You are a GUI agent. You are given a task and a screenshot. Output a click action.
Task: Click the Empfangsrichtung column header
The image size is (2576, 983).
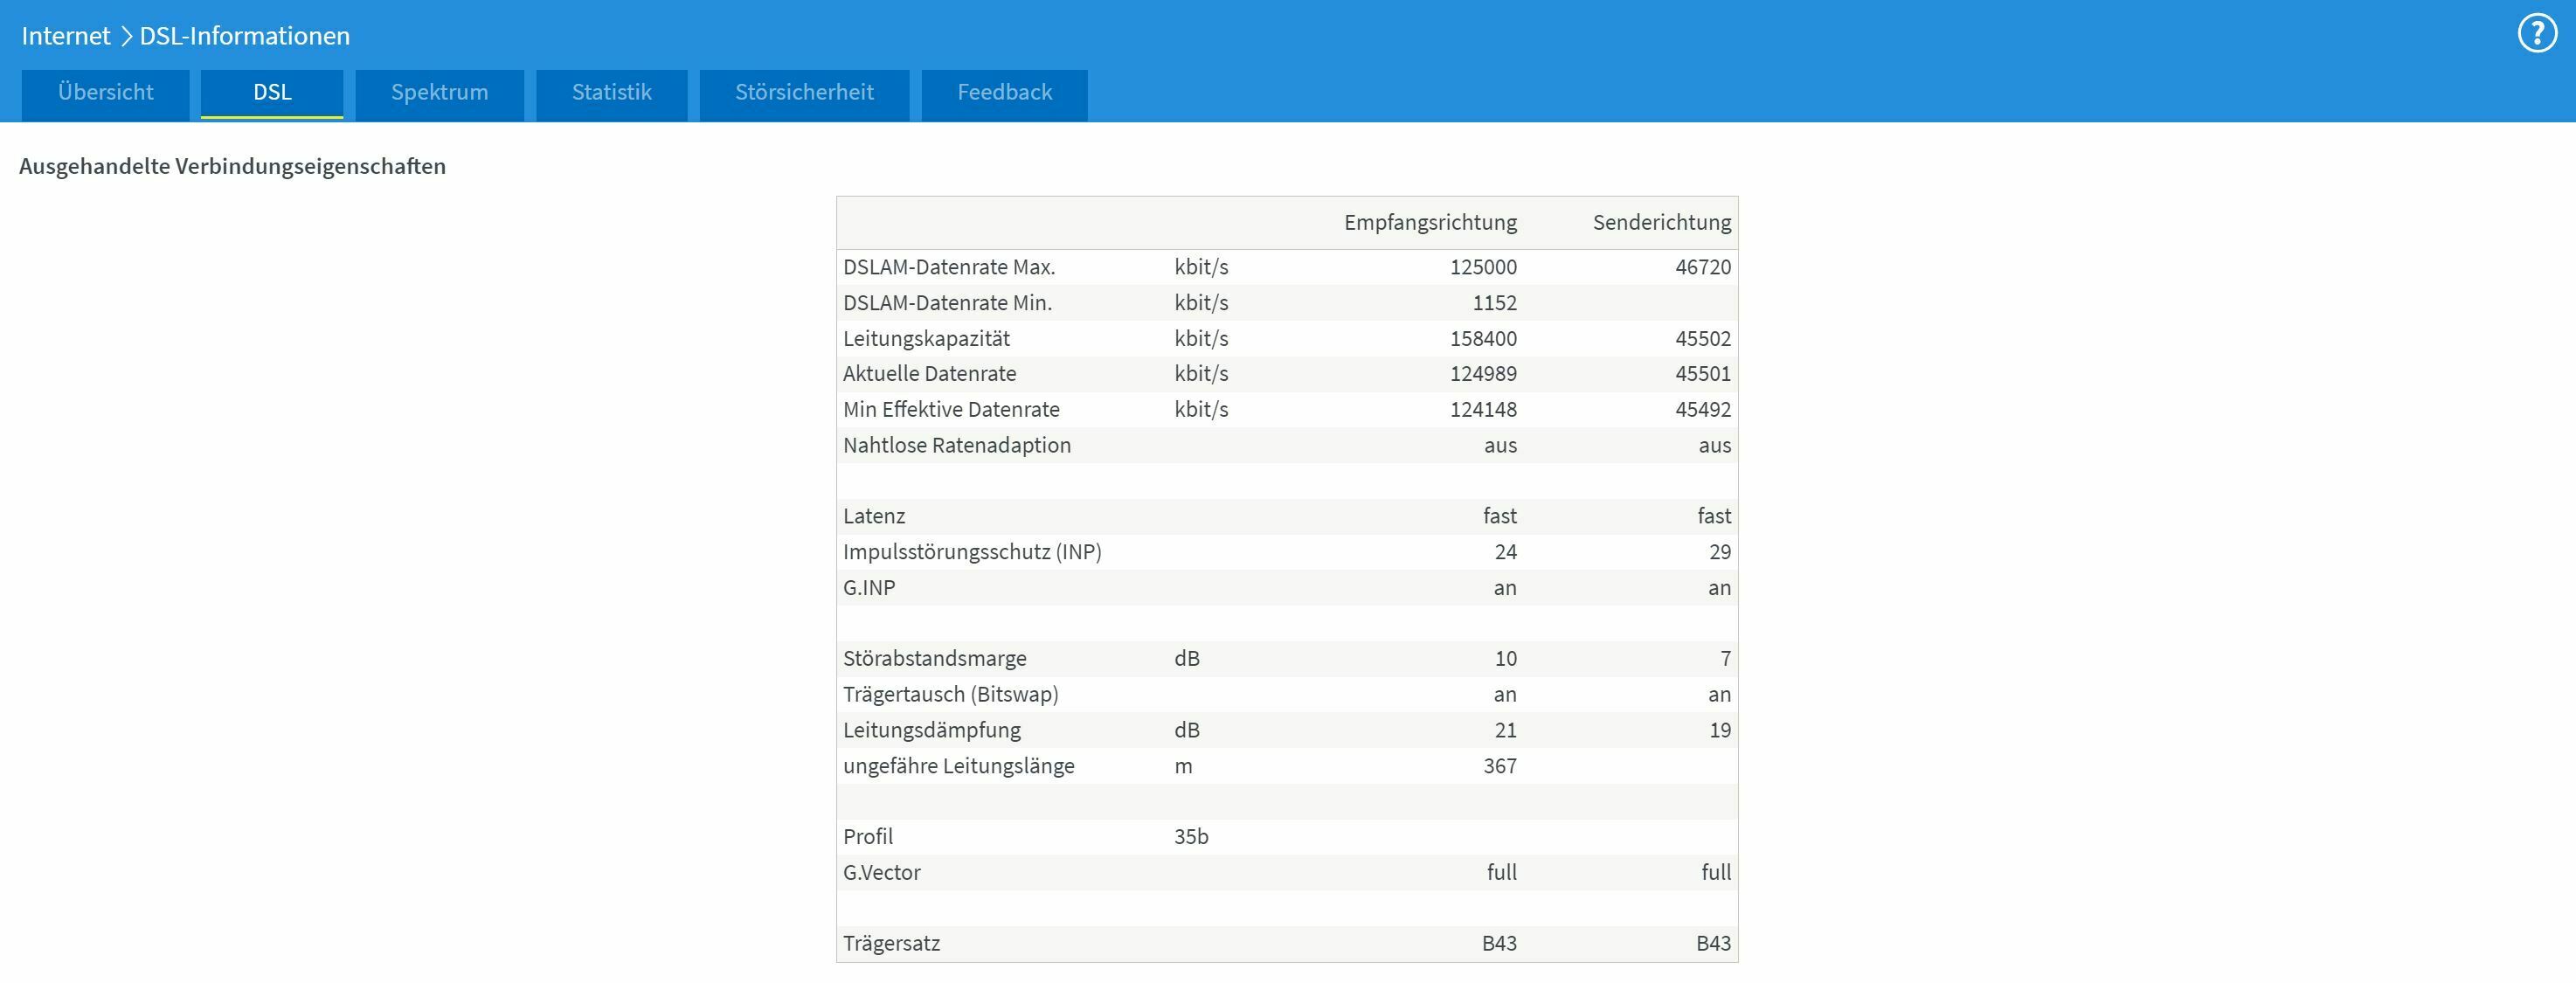click(x=1430, y=223)
